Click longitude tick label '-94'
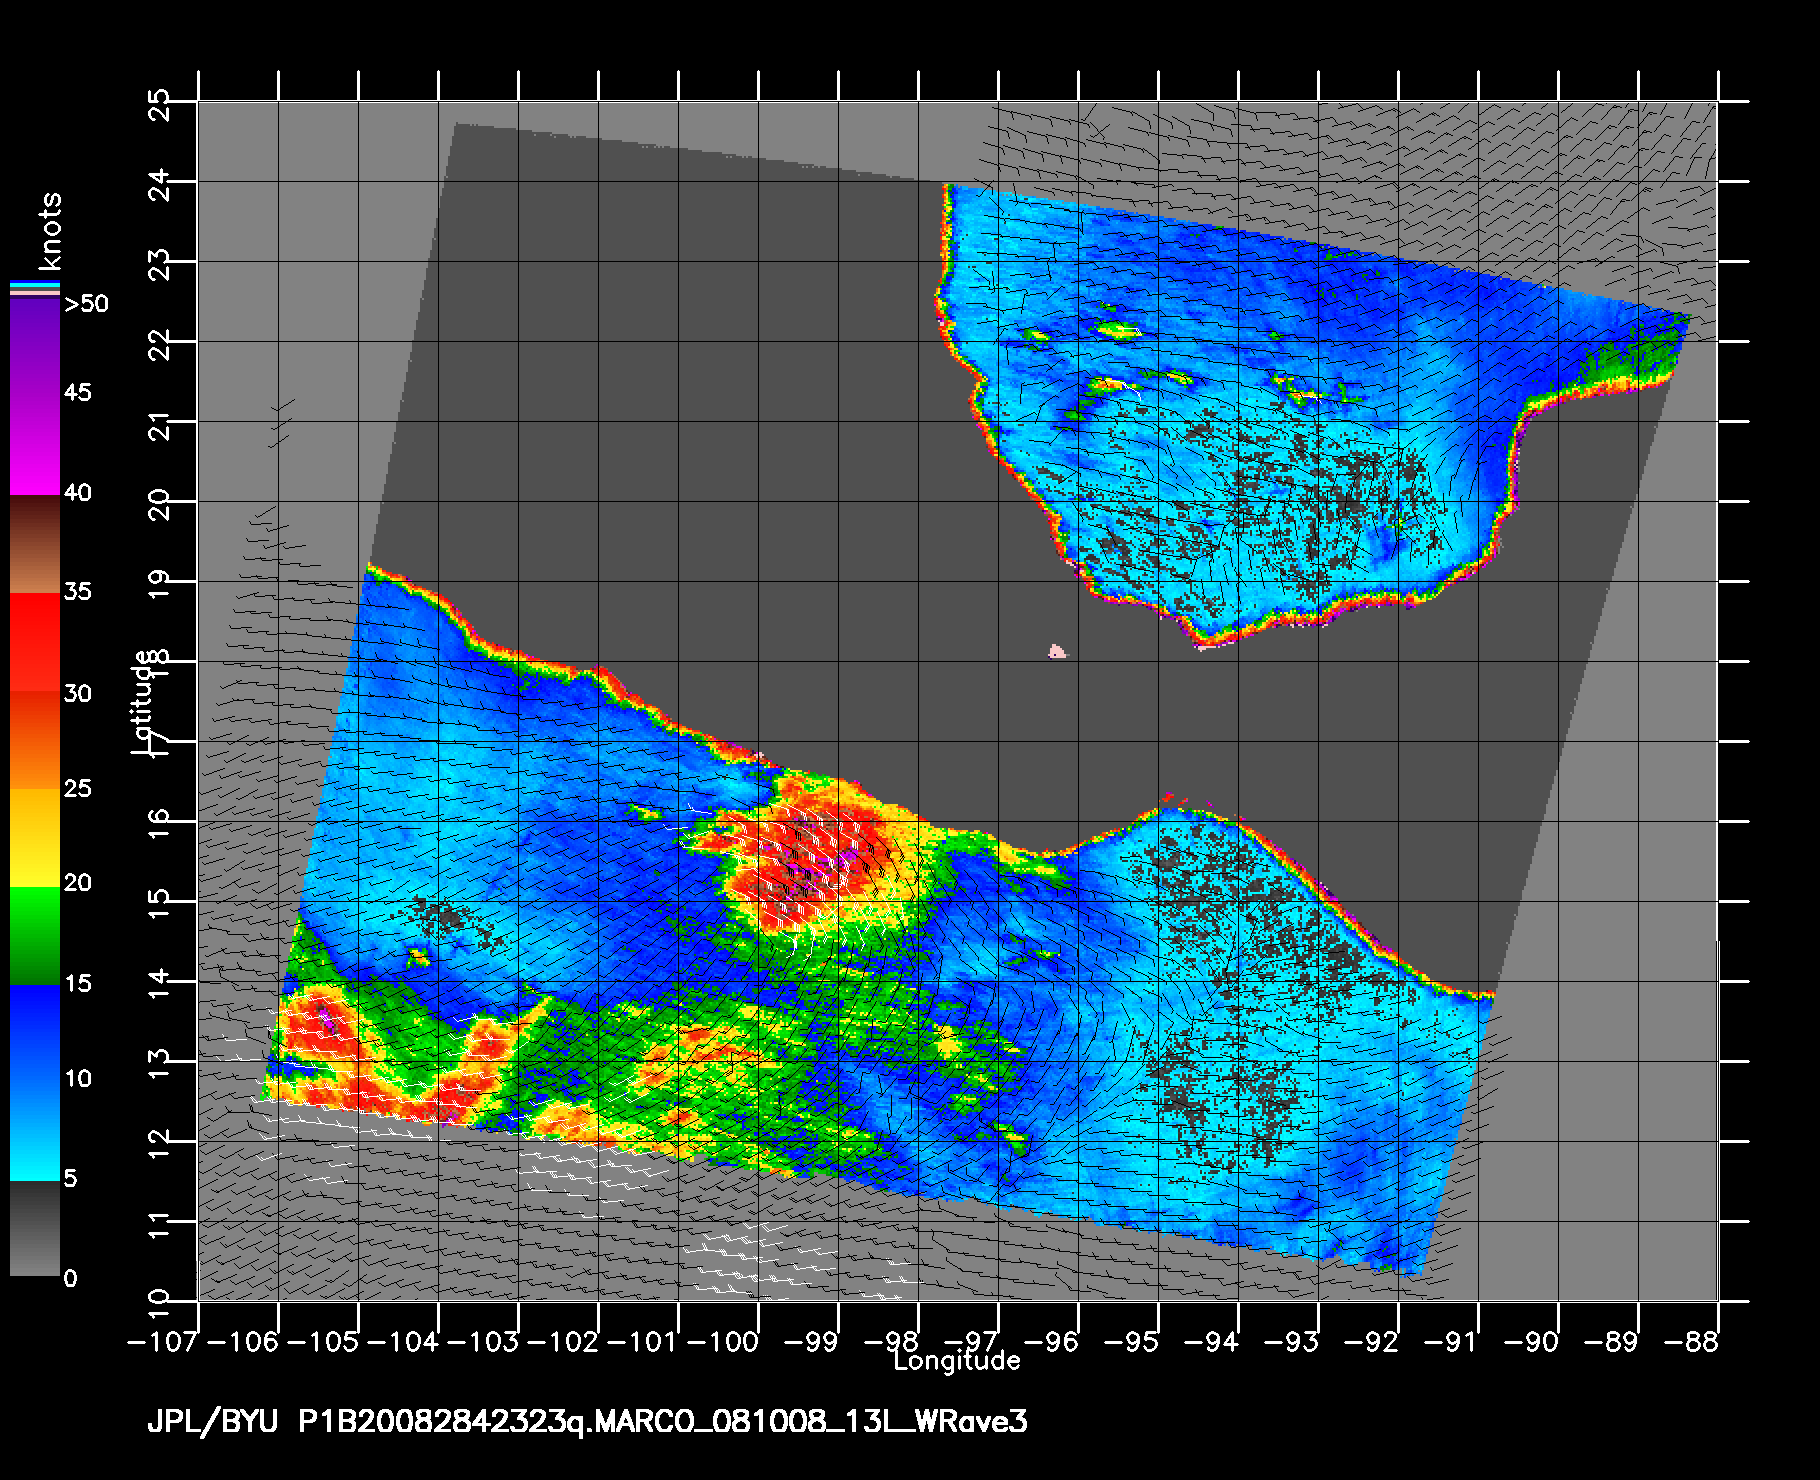The width and height of the screenshot is (1820, 1480). [x=1212, y=1341]
